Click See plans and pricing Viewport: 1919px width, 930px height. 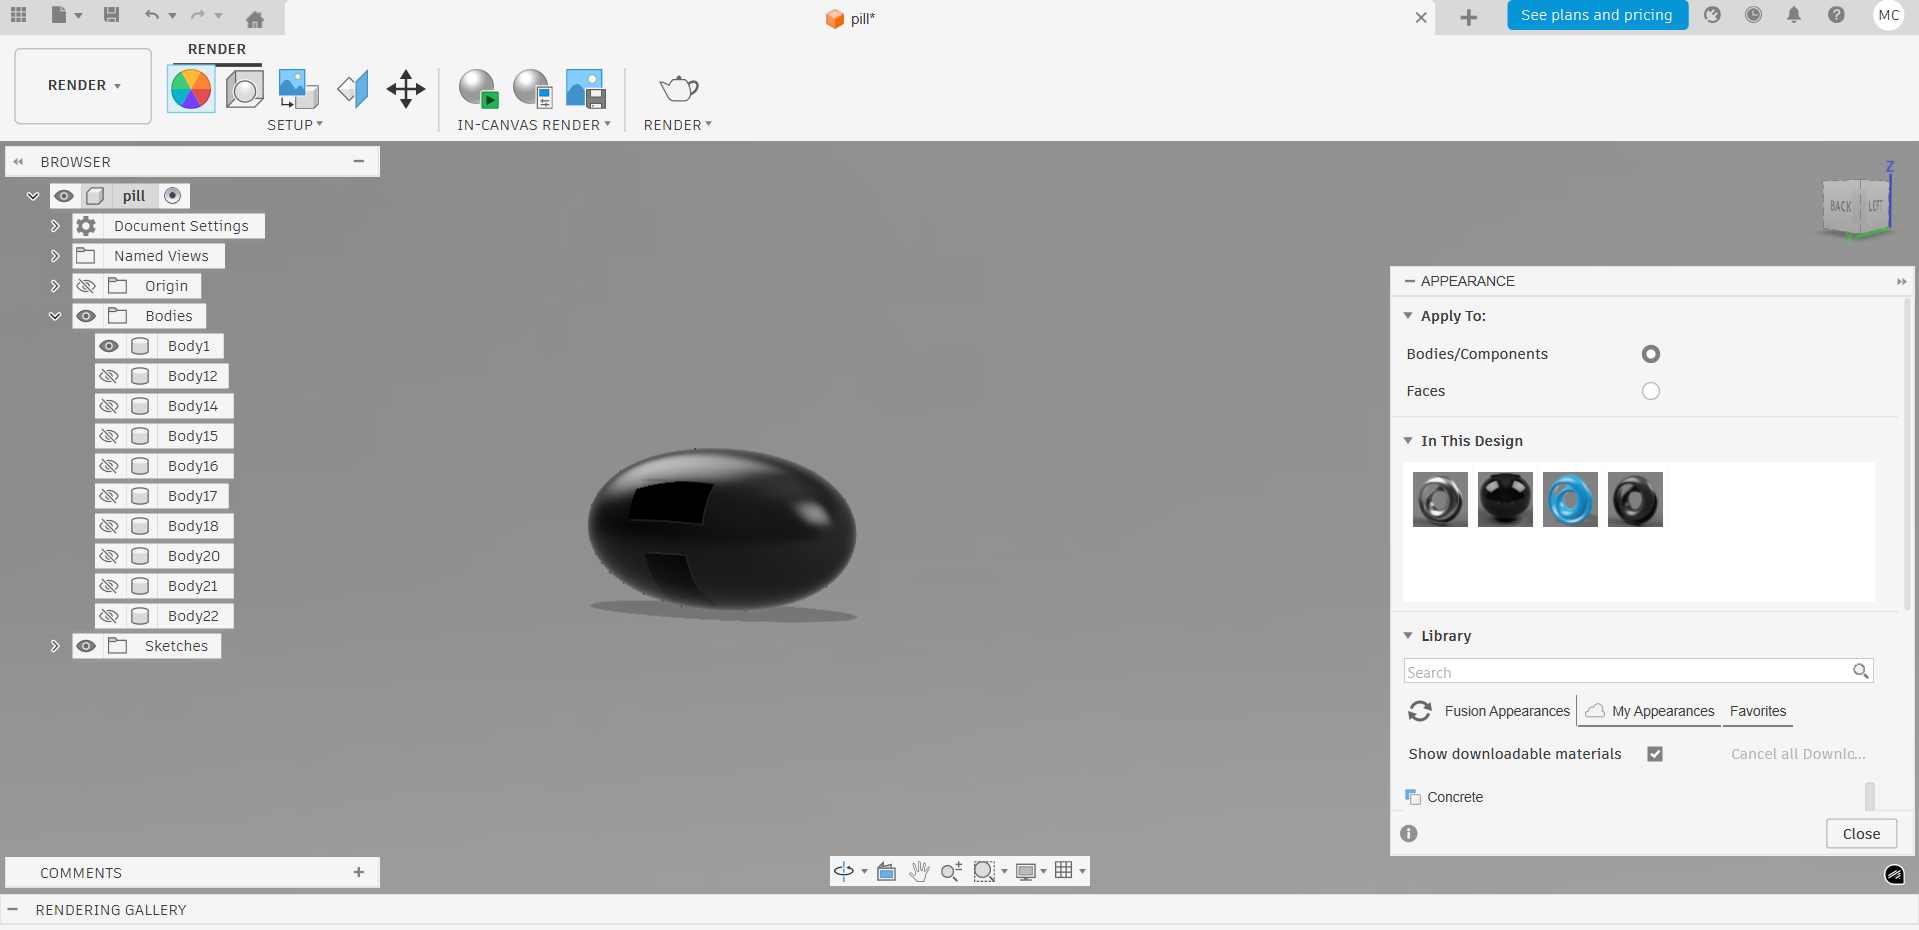(x=1597, y=15)
